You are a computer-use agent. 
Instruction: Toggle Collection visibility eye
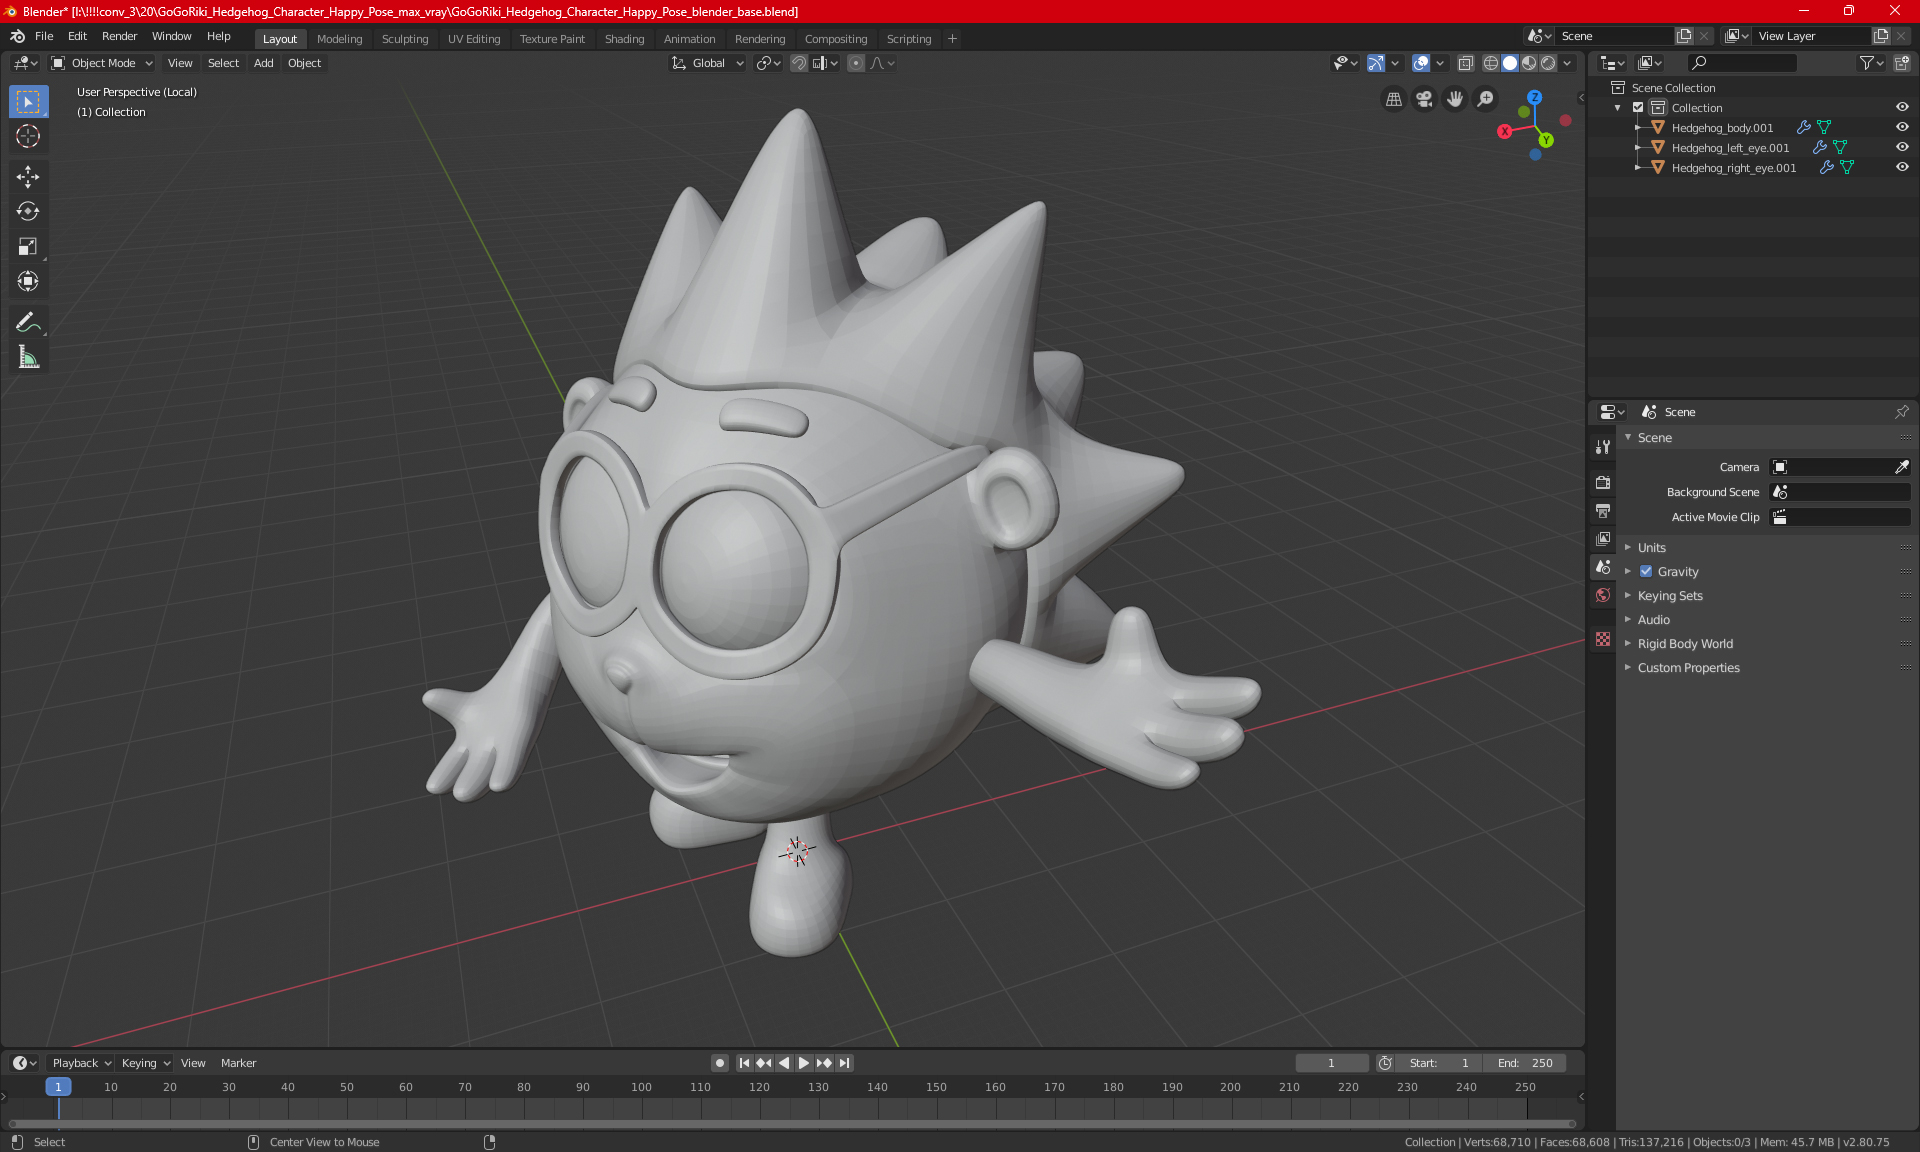coord(1902,107)
